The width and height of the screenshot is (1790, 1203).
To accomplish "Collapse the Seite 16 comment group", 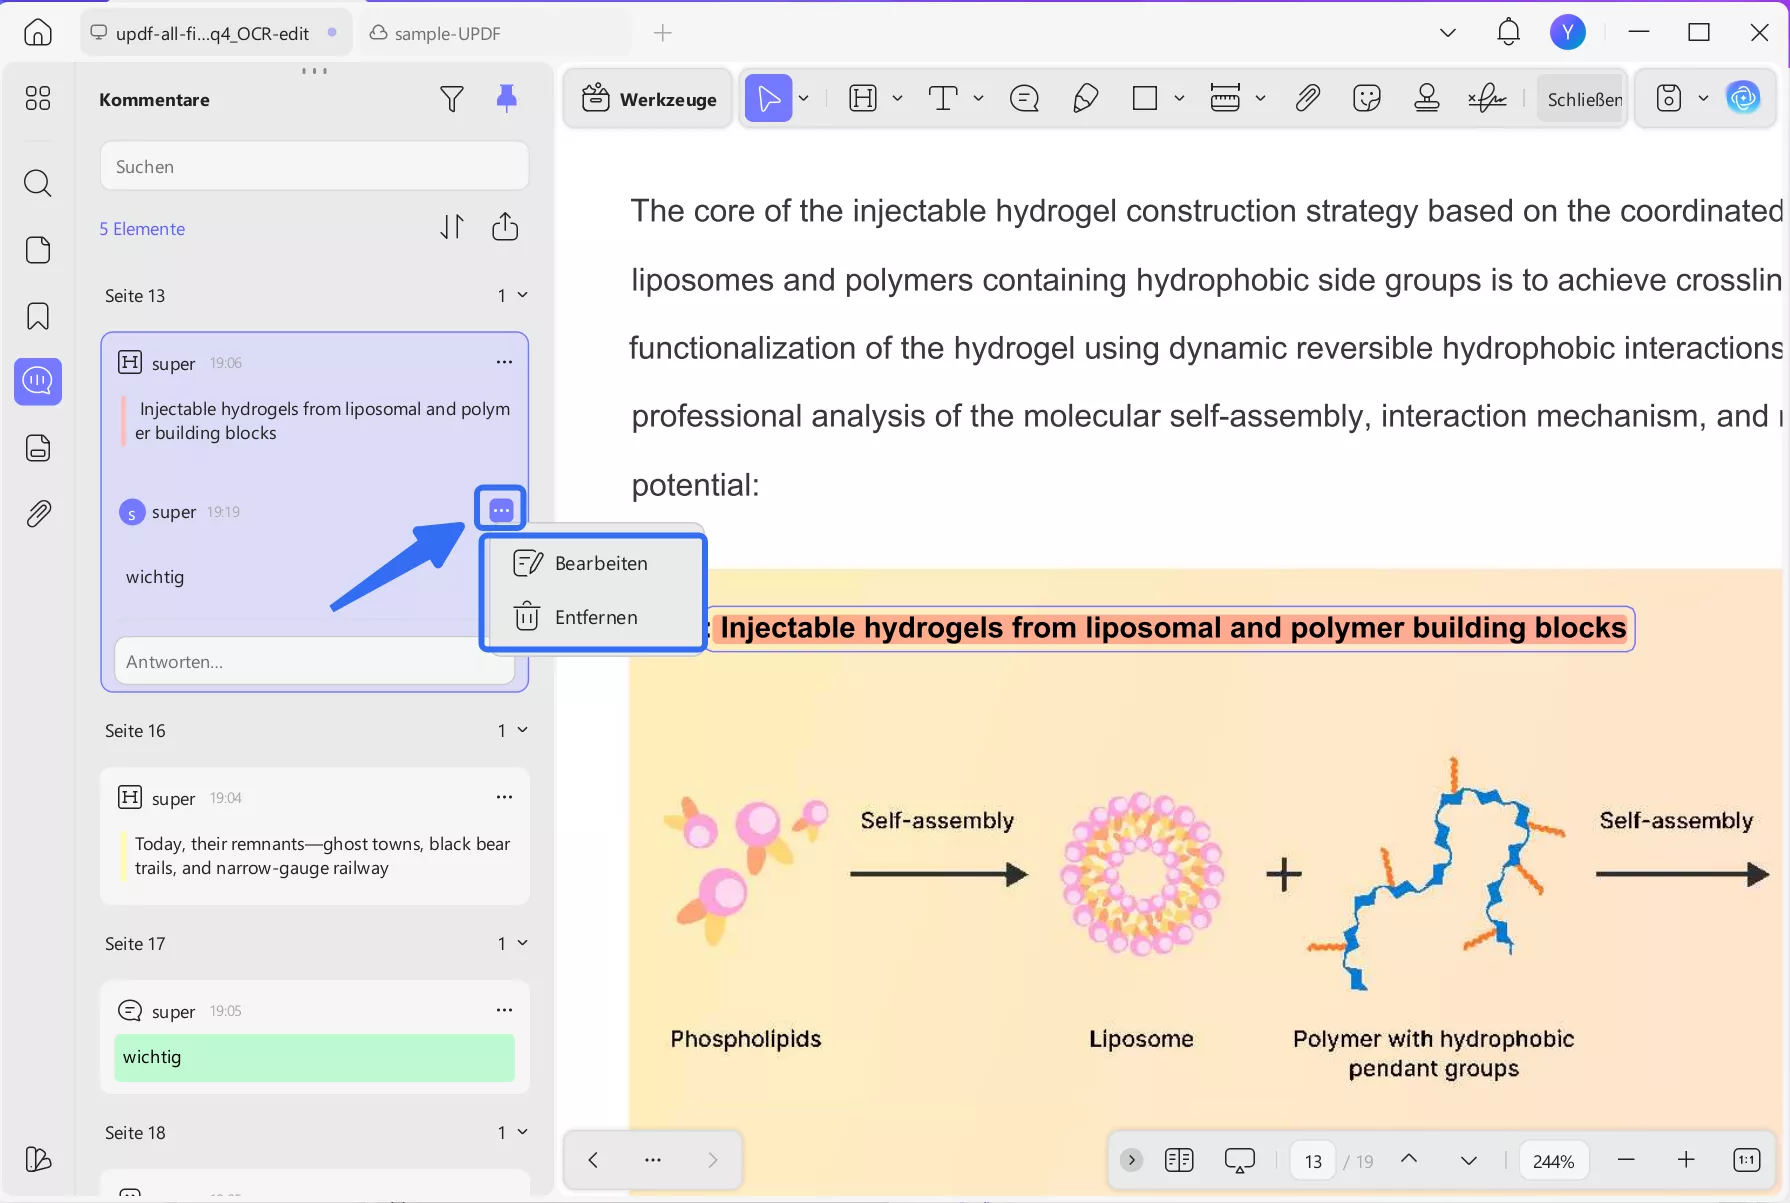I will [x=522, y=730].
